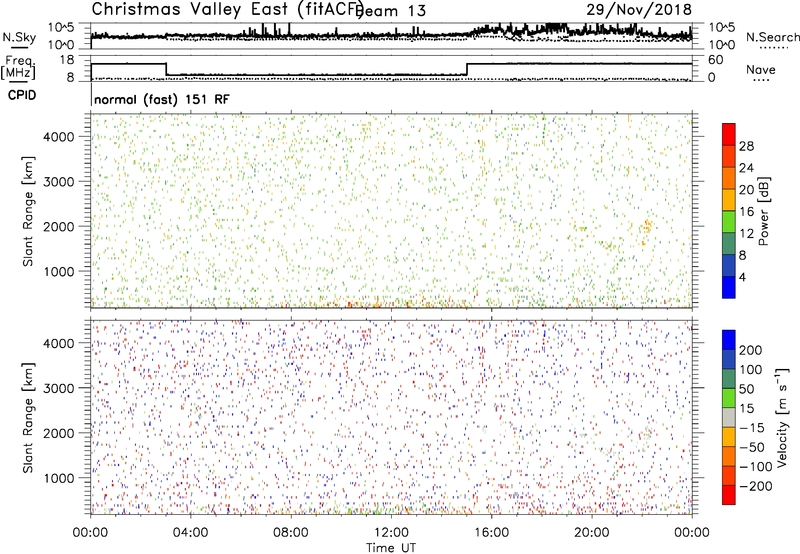Click the '12:00' time tick label

click(391, 533)
